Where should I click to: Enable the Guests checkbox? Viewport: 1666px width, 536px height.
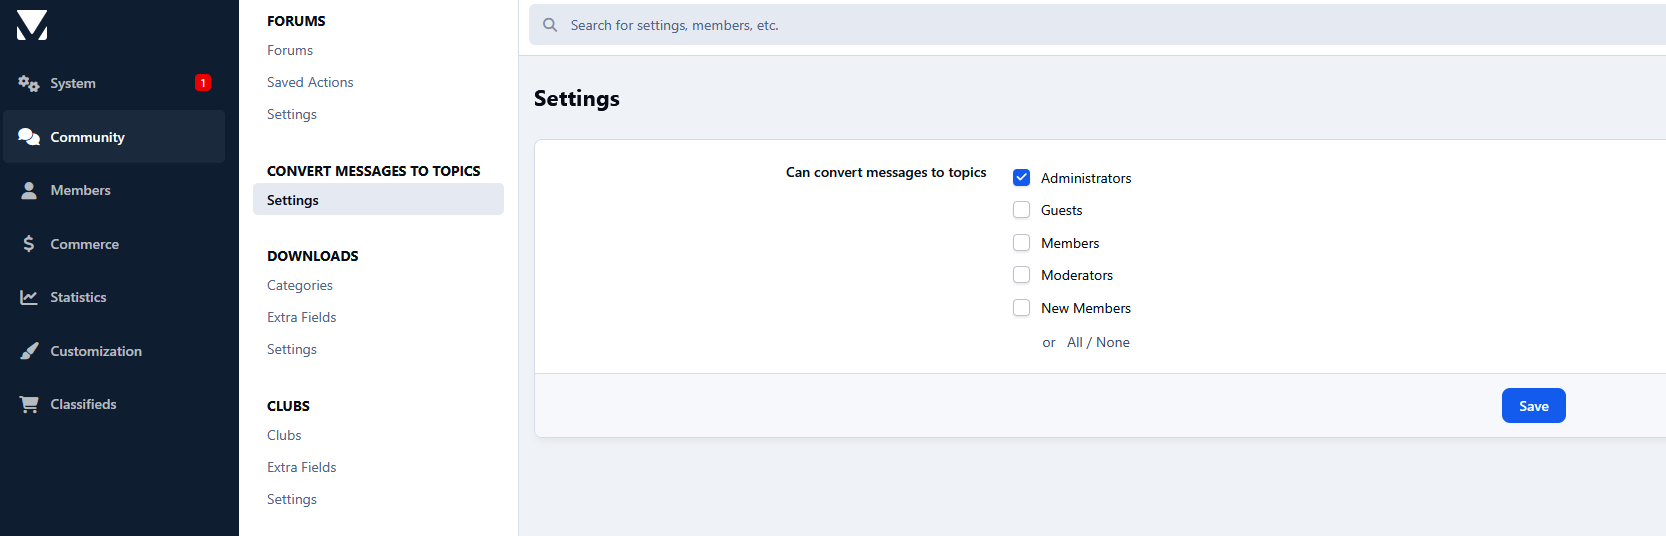[1021, 210]
